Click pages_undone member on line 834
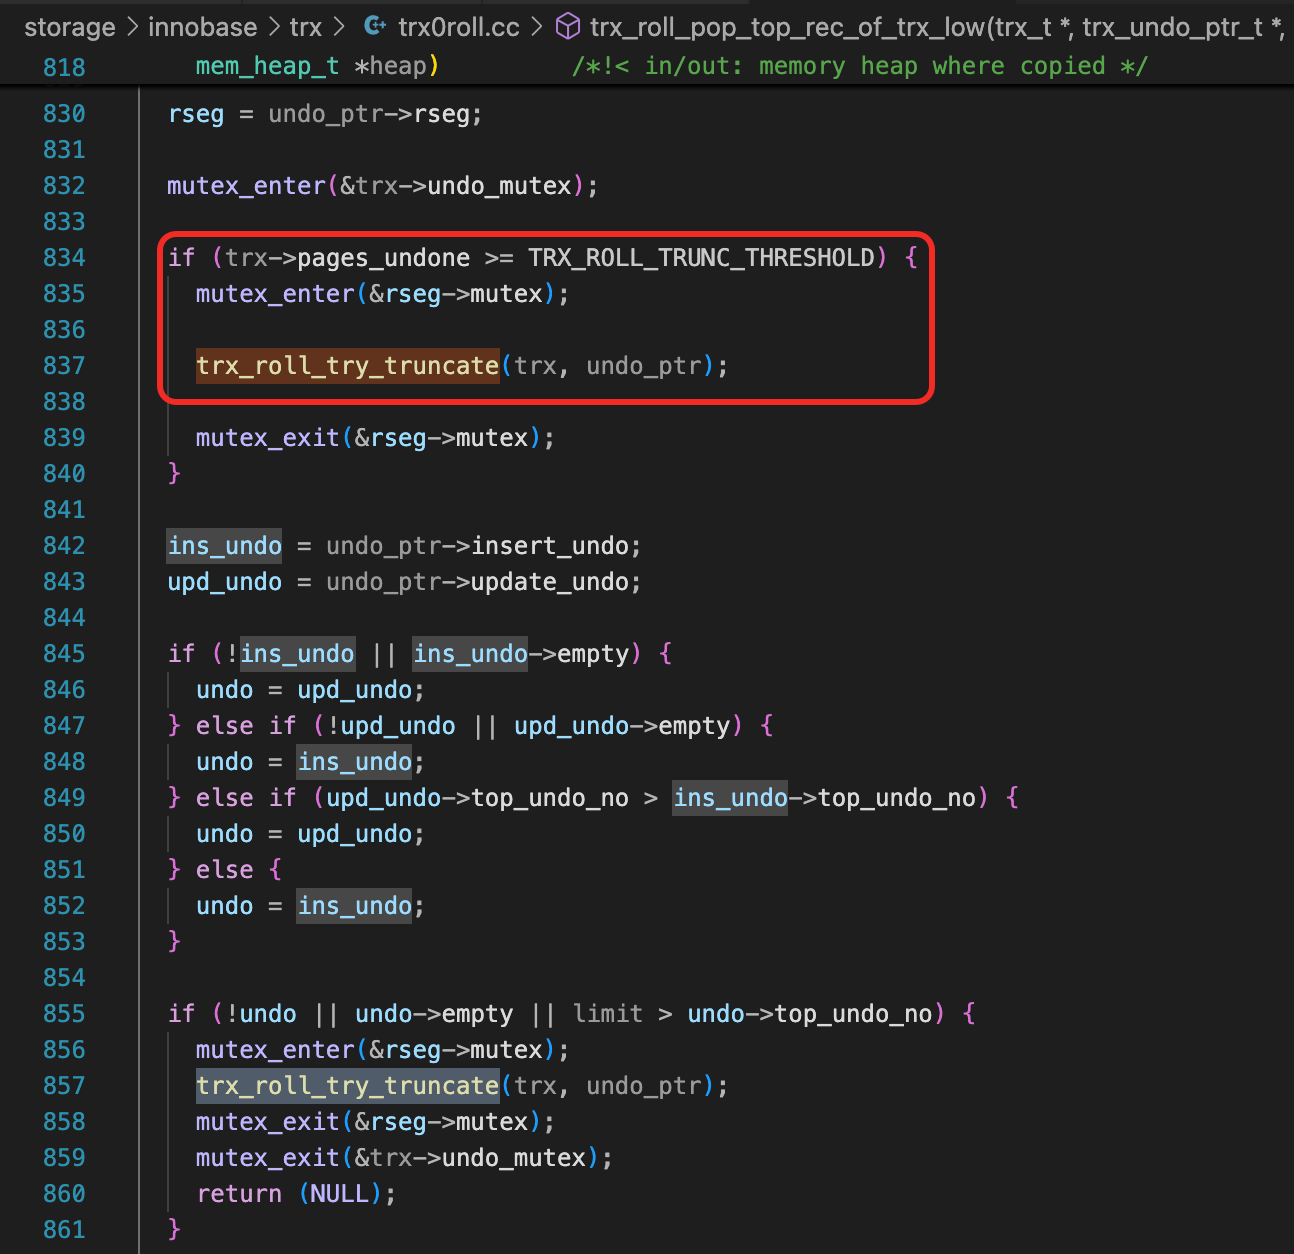Viewport: 1294px width, 1254px height. (x=383, y=258)
